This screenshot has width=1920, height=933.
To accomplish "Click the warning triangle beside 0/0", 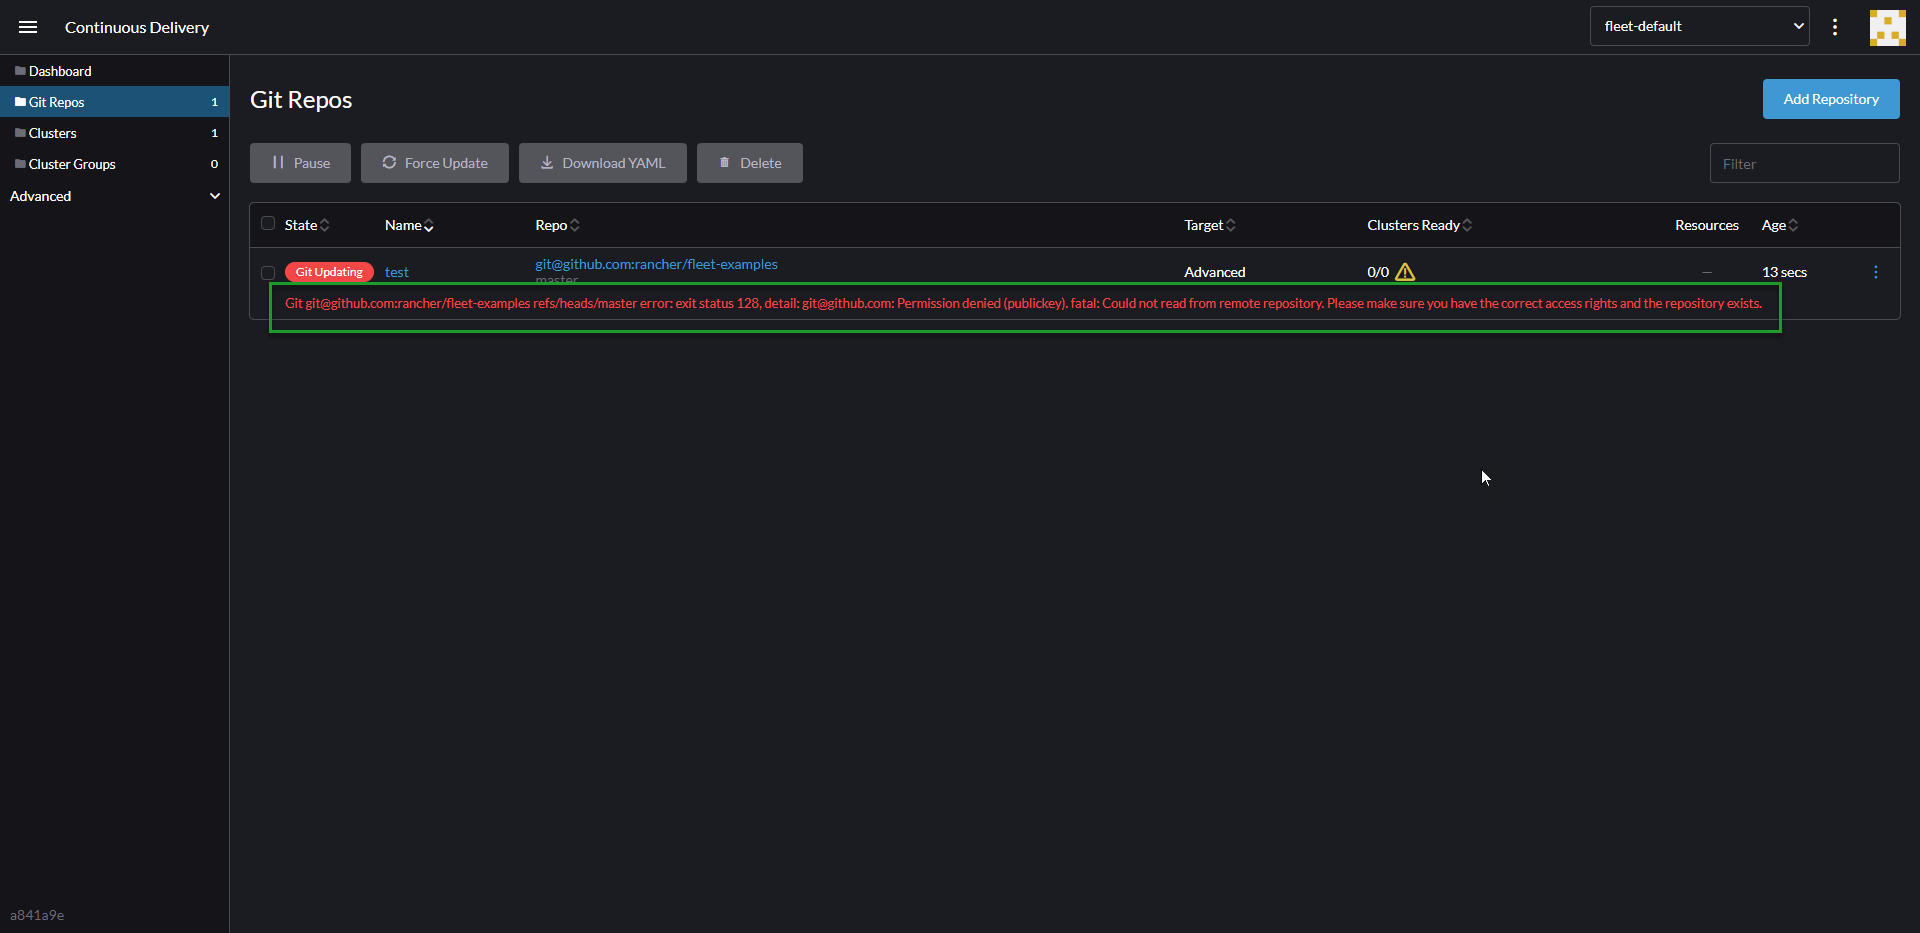I will [1405, 271].
